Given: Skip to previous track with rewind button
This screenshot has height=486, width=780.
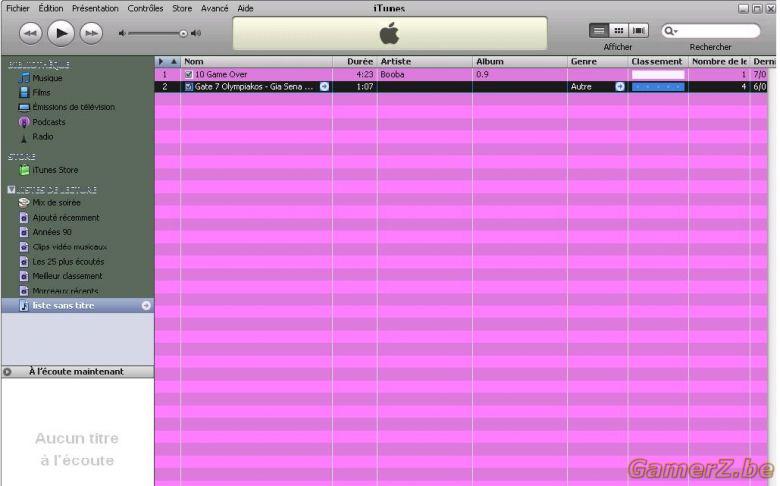Looking at the screenshot, I should [30, 33].
